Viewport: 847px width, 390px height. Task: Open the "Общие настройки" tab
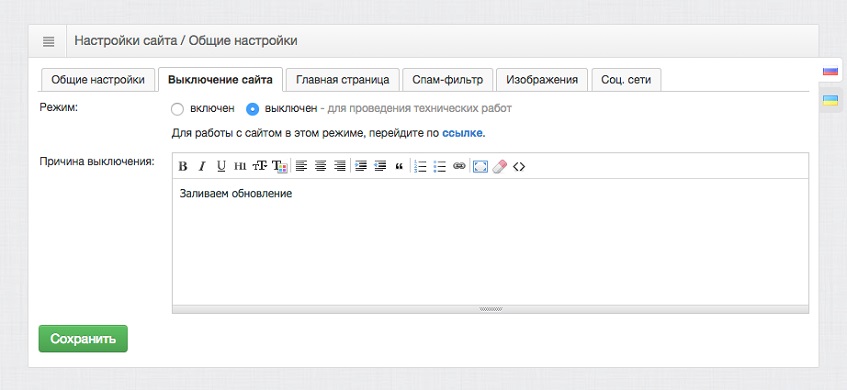98,80
